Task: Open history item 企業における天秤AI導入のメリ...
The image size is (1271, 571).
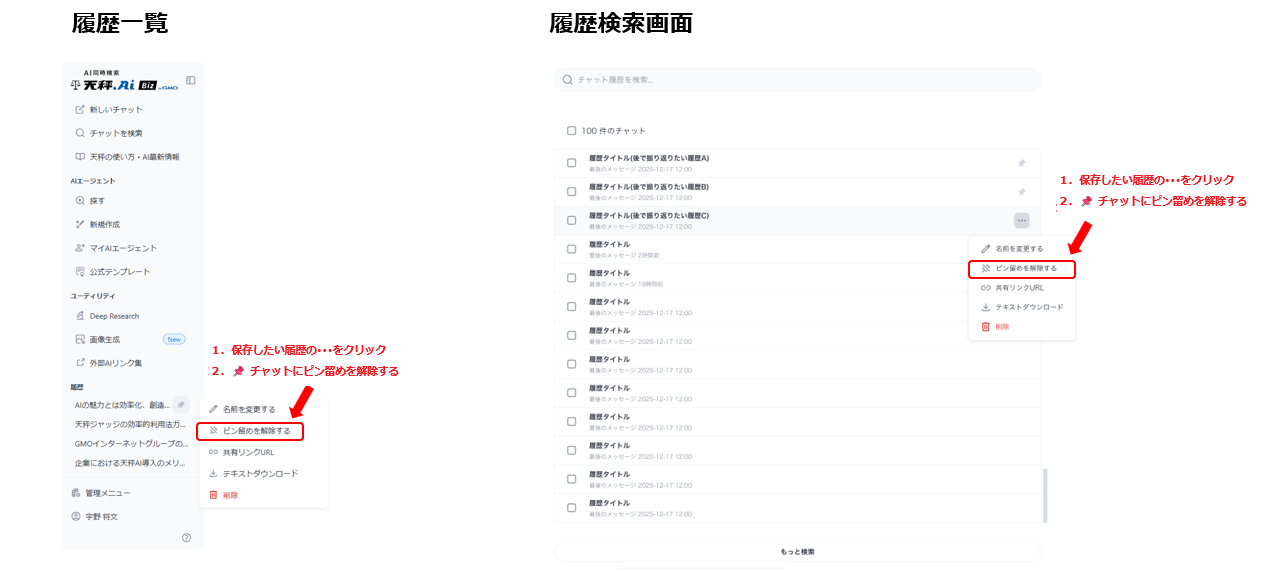Action: point(131,463)
